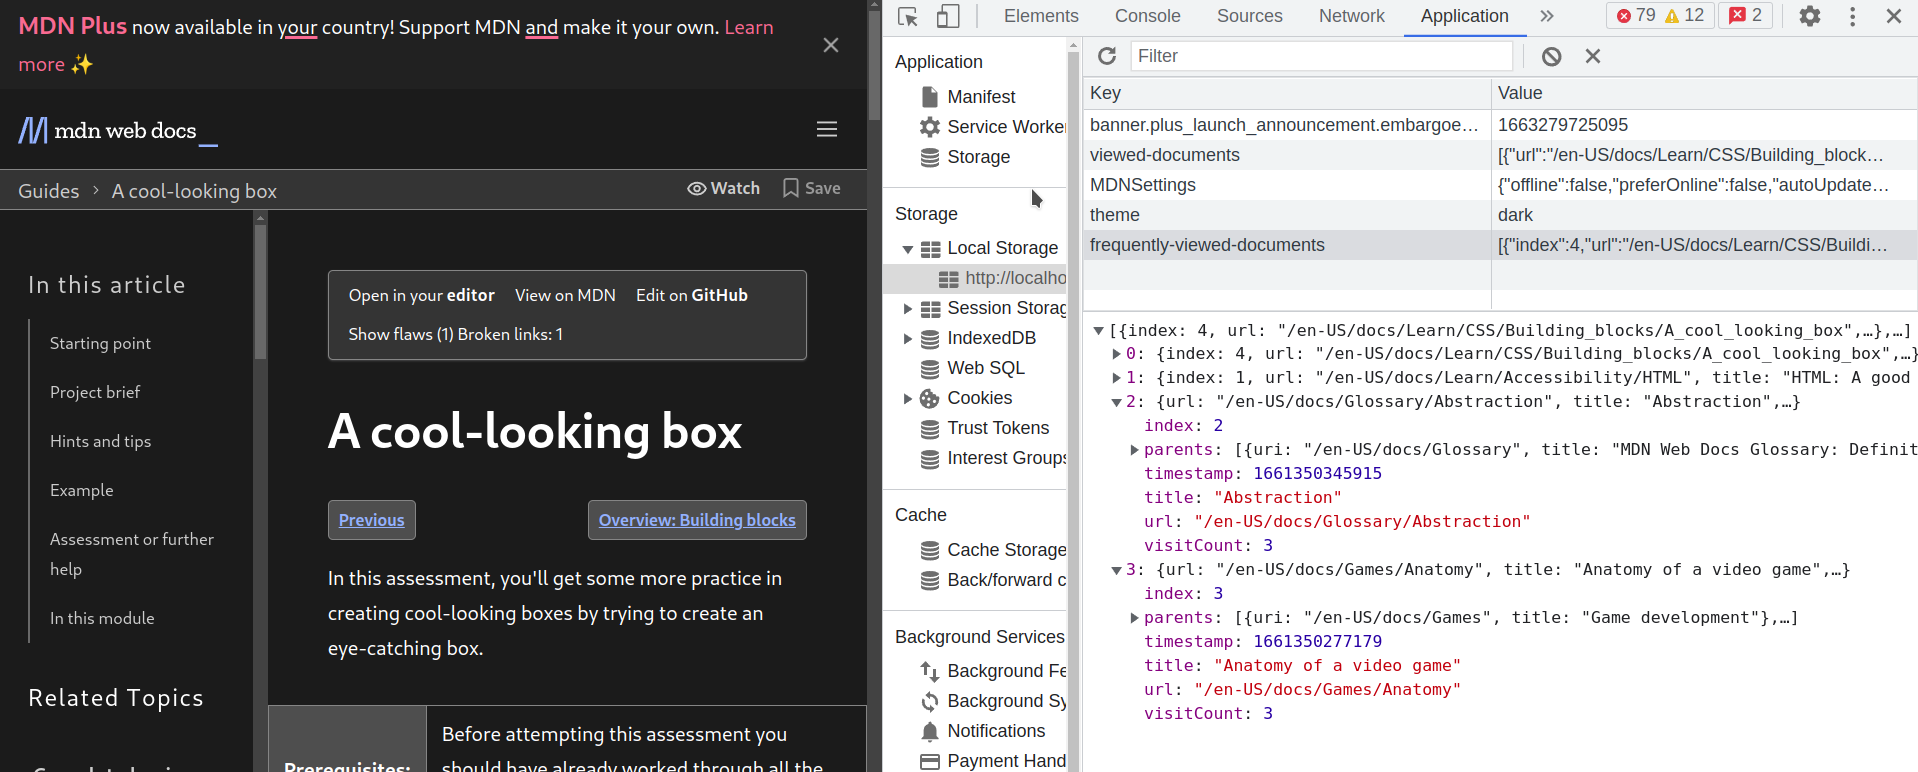Expand object 0 in JSON preview

tap(1116, 354)
